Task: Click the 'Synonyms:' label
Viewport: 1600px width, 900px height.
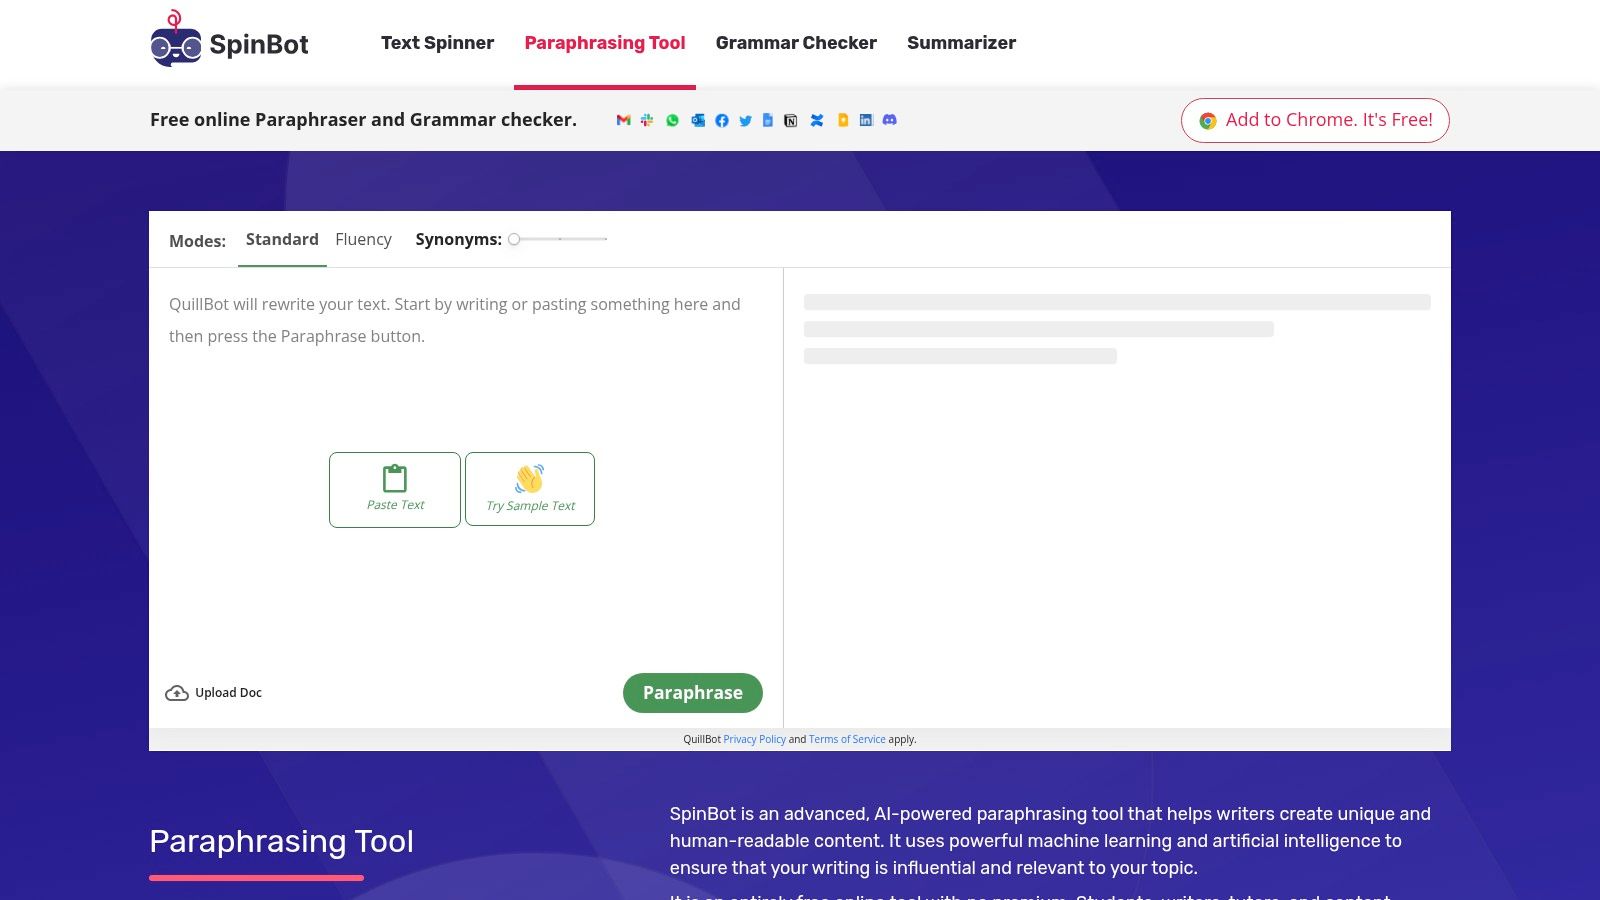Action: [459, 240]
